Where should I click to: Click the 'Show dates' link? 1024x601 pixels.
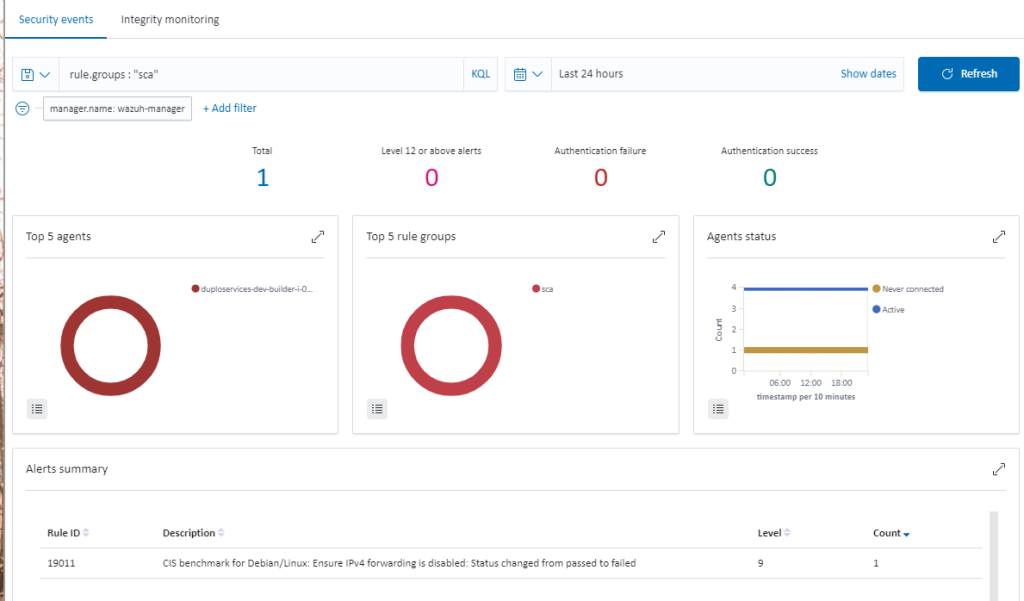868,74
